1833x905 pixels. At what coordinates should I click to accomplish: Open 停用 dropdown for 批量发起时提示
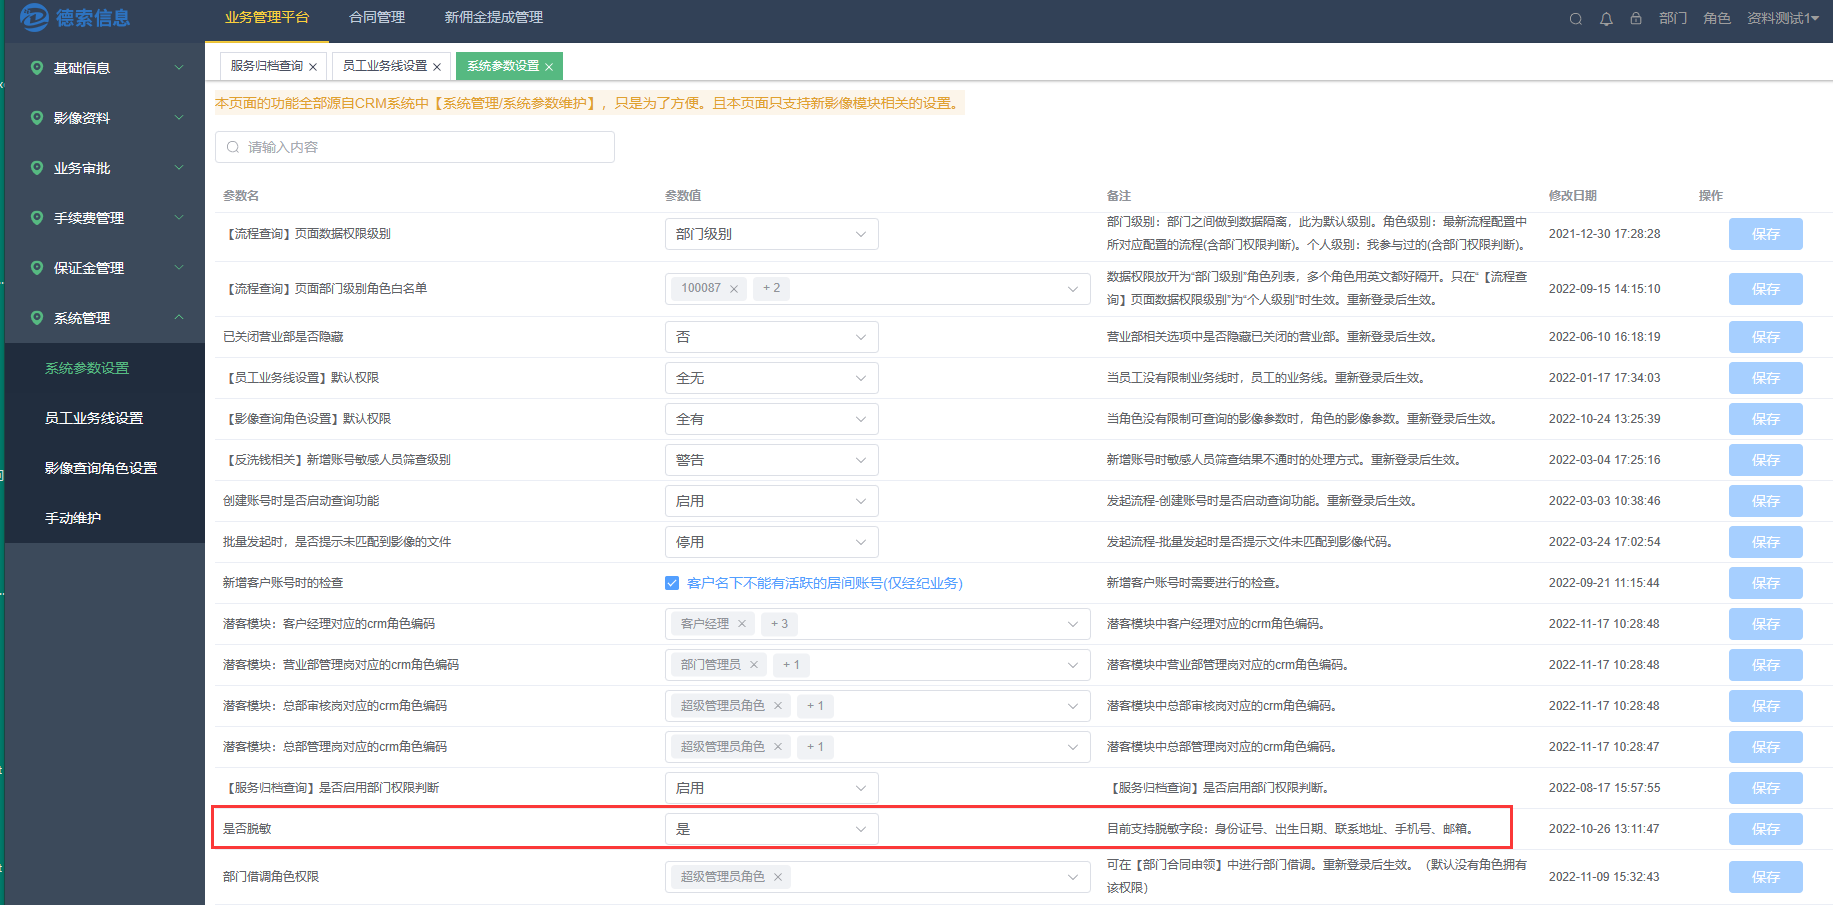[x=772, y=542]
